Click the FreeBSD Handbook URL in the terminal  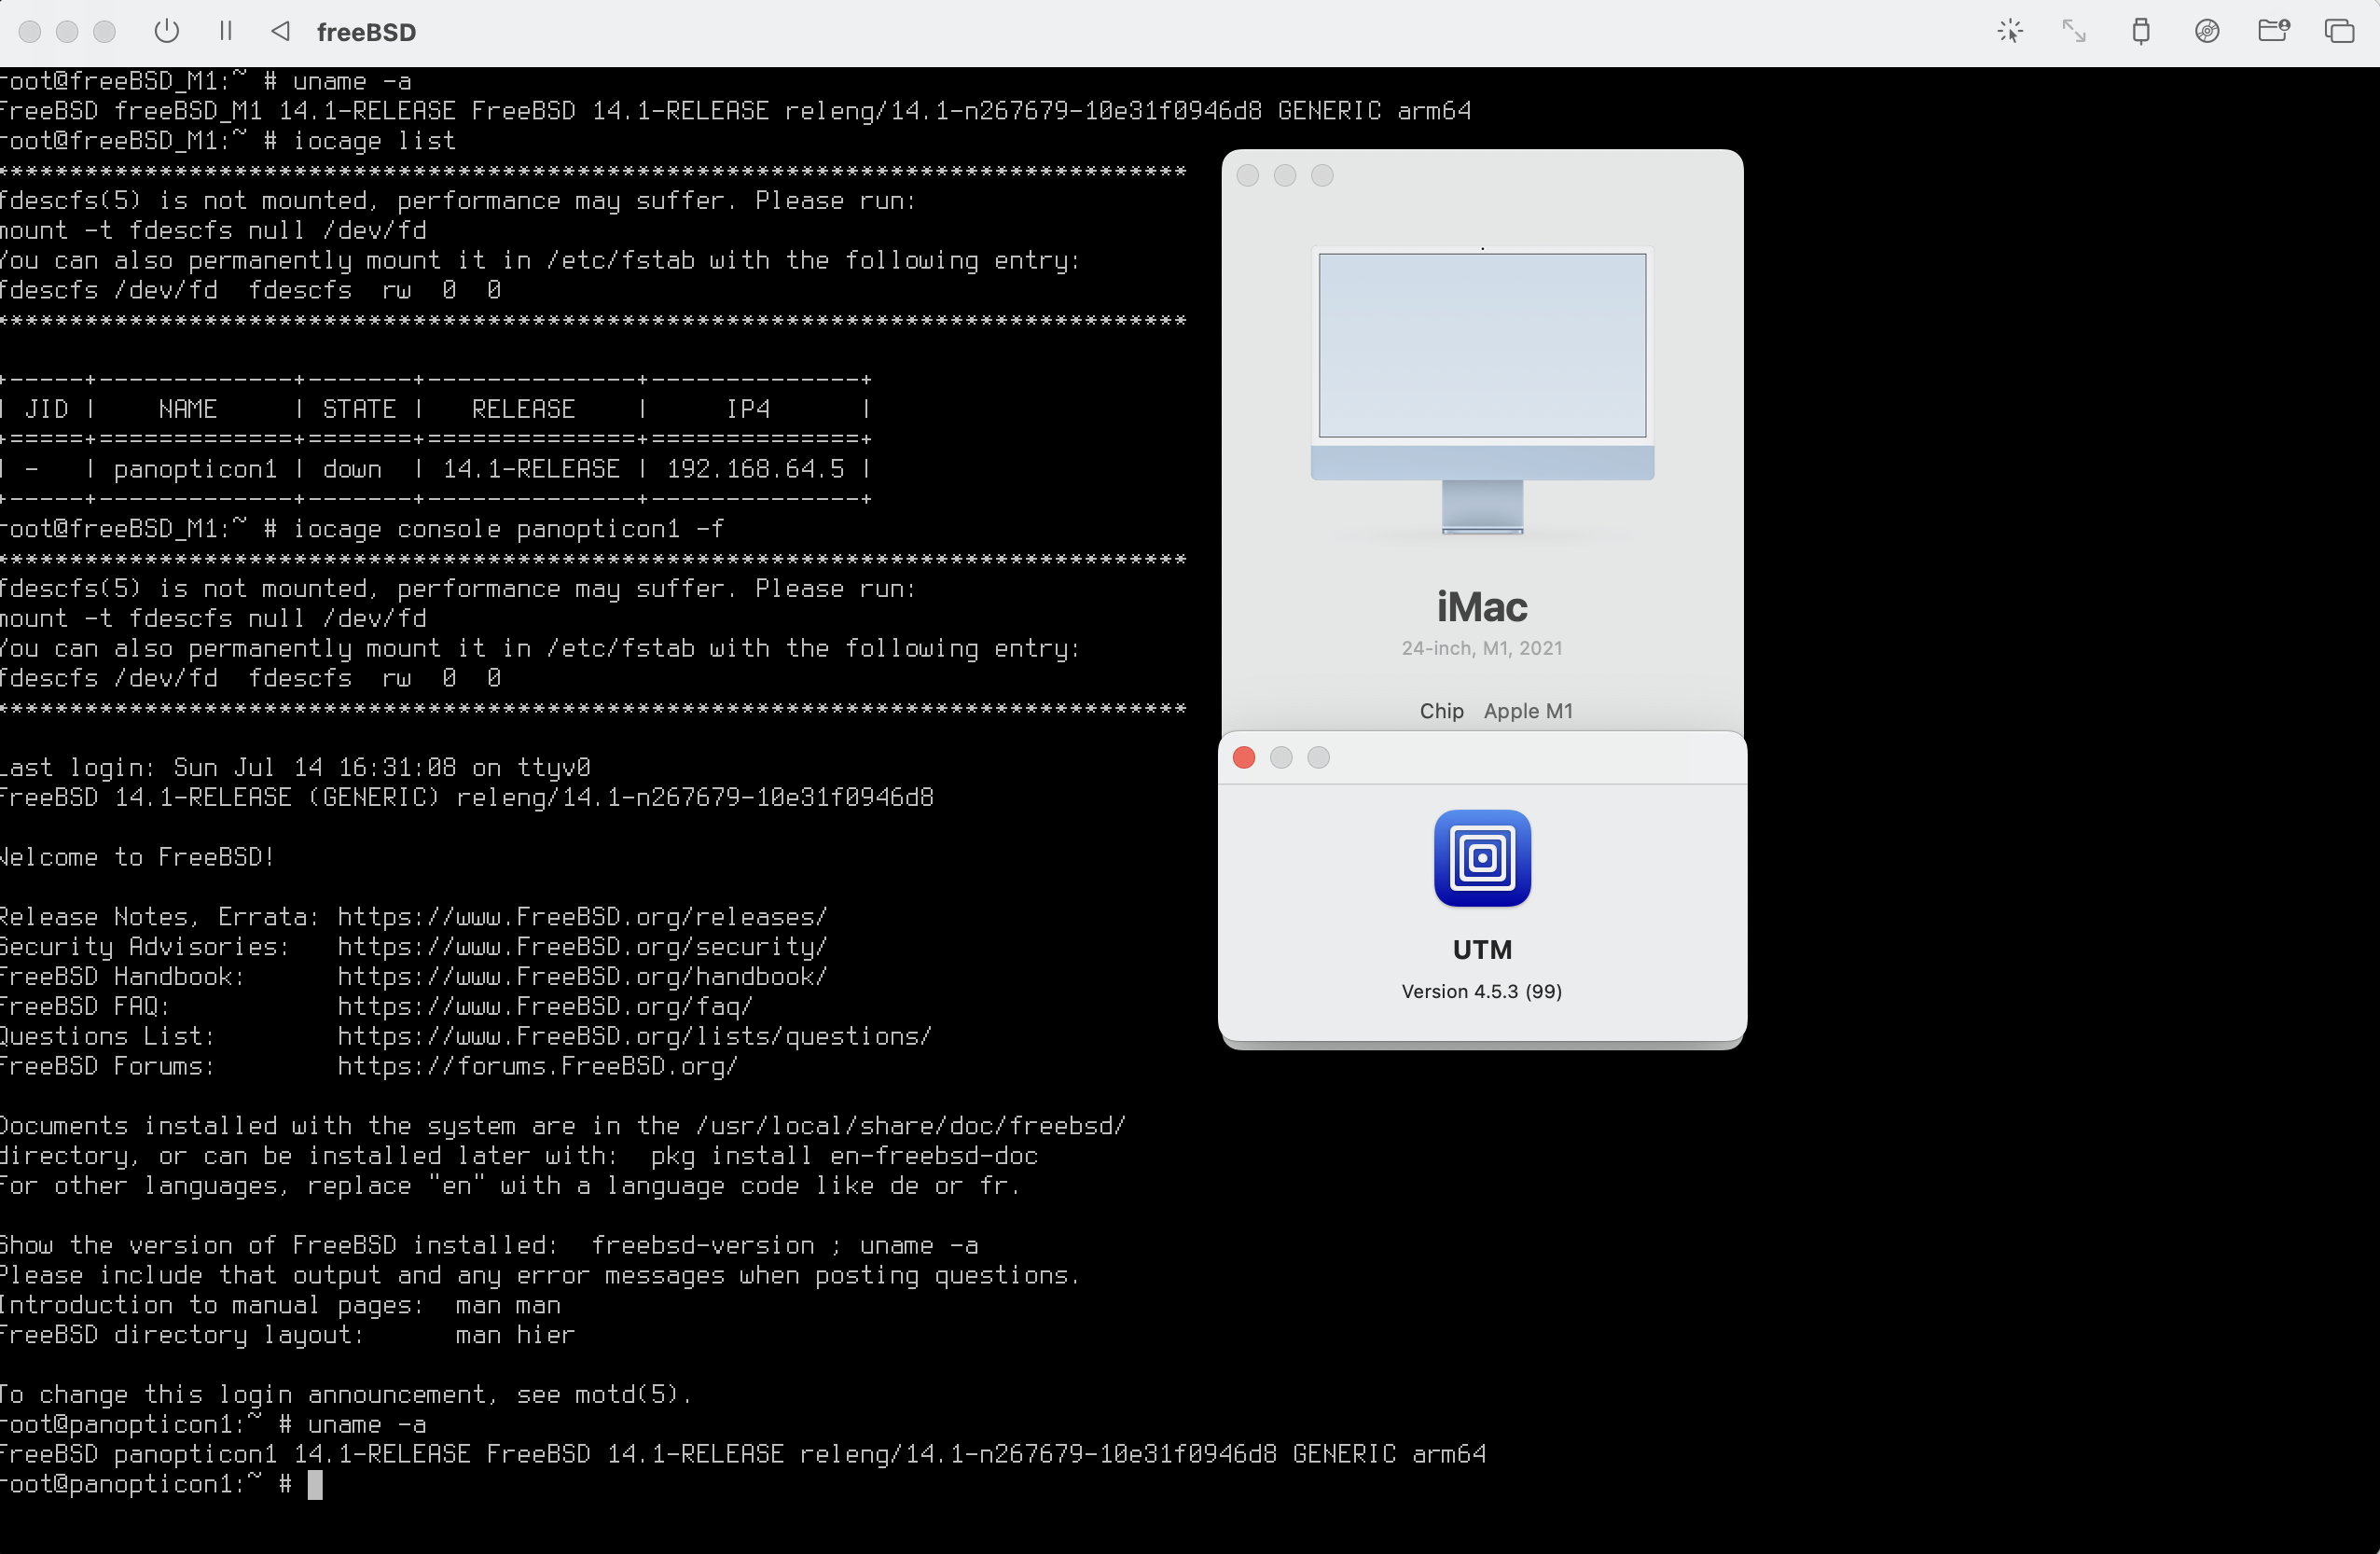coord(582,977)
